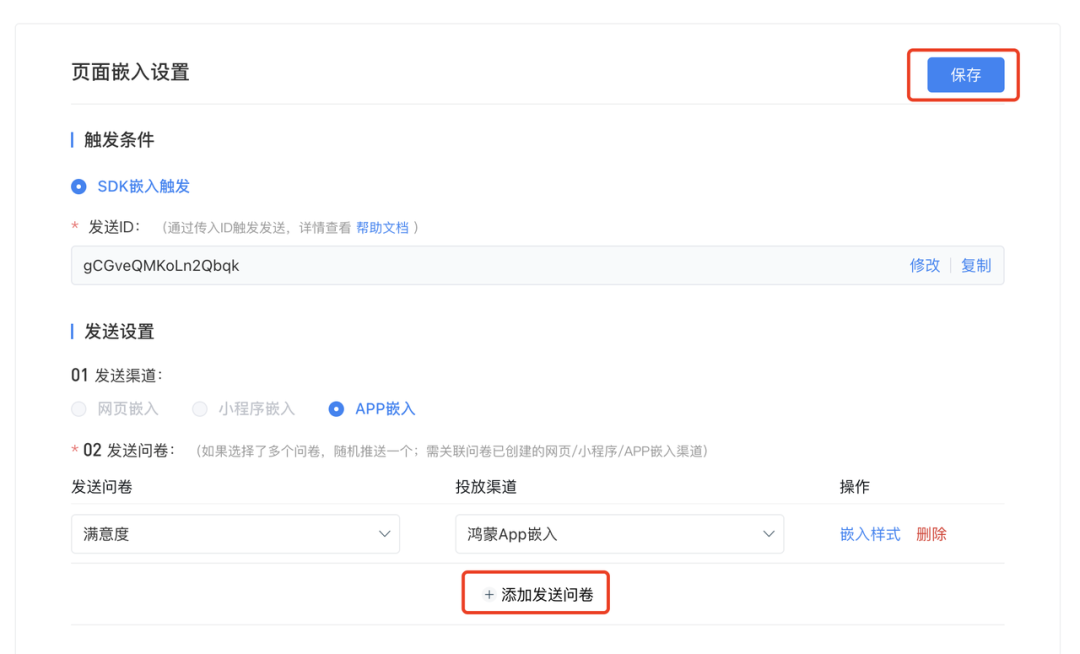The image size is (1080, 654).
Task: Open 嵌入样式 for the 满意度 row
Action: (x=870, y=534)
